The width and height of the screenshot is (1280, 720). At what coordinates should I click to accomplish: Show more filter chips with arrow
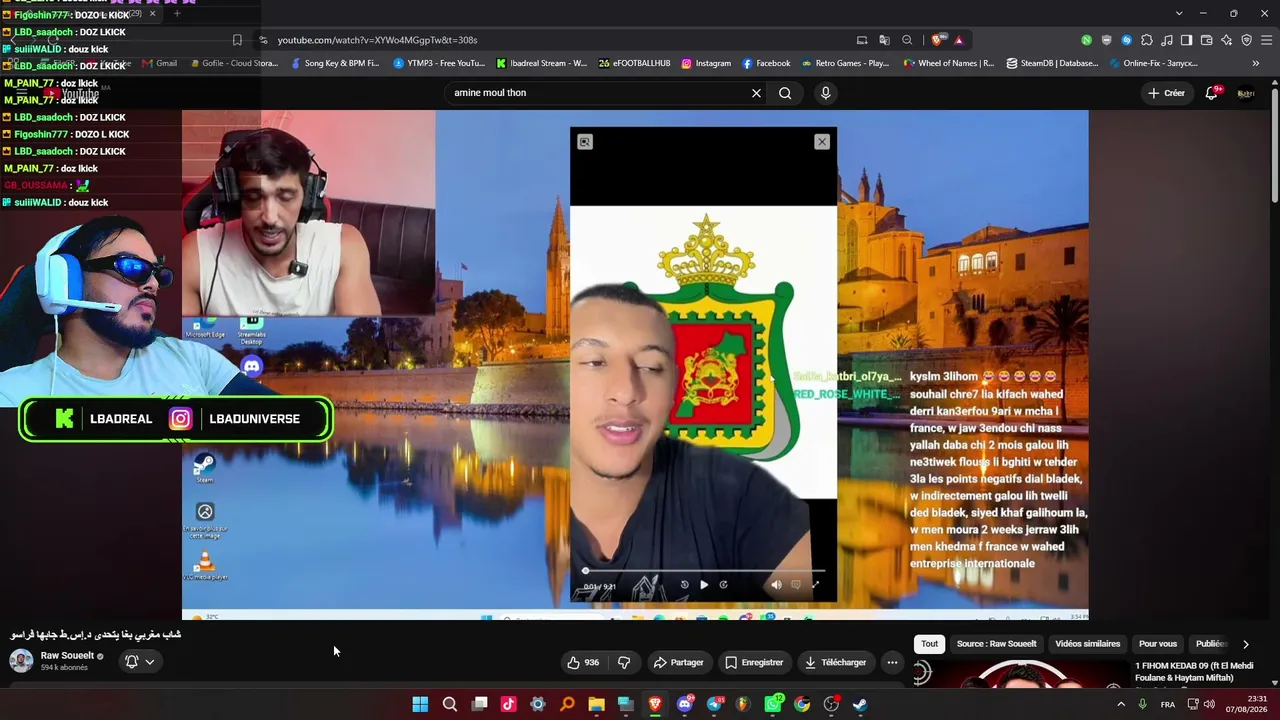(x=1245, y=644)
